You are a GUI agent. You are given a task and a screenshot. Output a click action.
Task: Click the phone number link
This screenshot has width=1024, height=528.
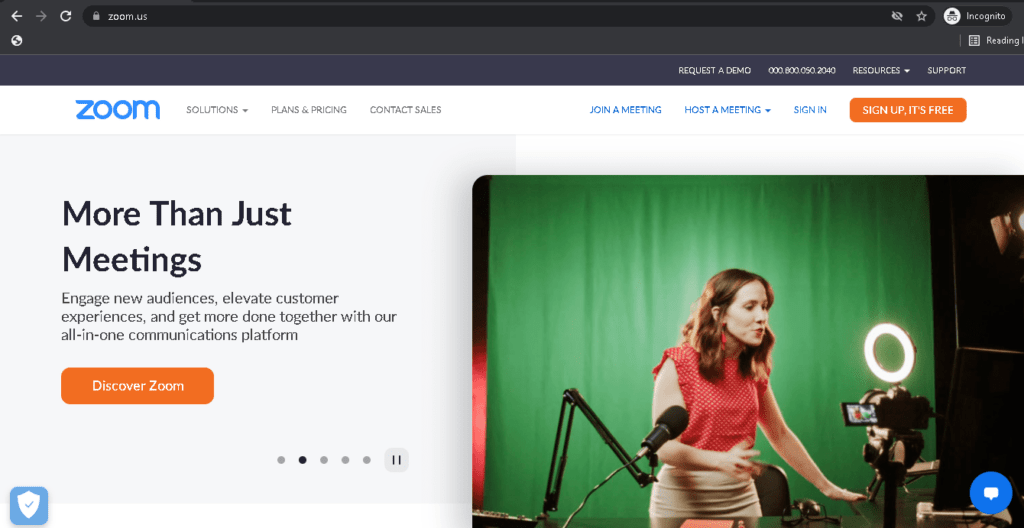pos(802,71)
